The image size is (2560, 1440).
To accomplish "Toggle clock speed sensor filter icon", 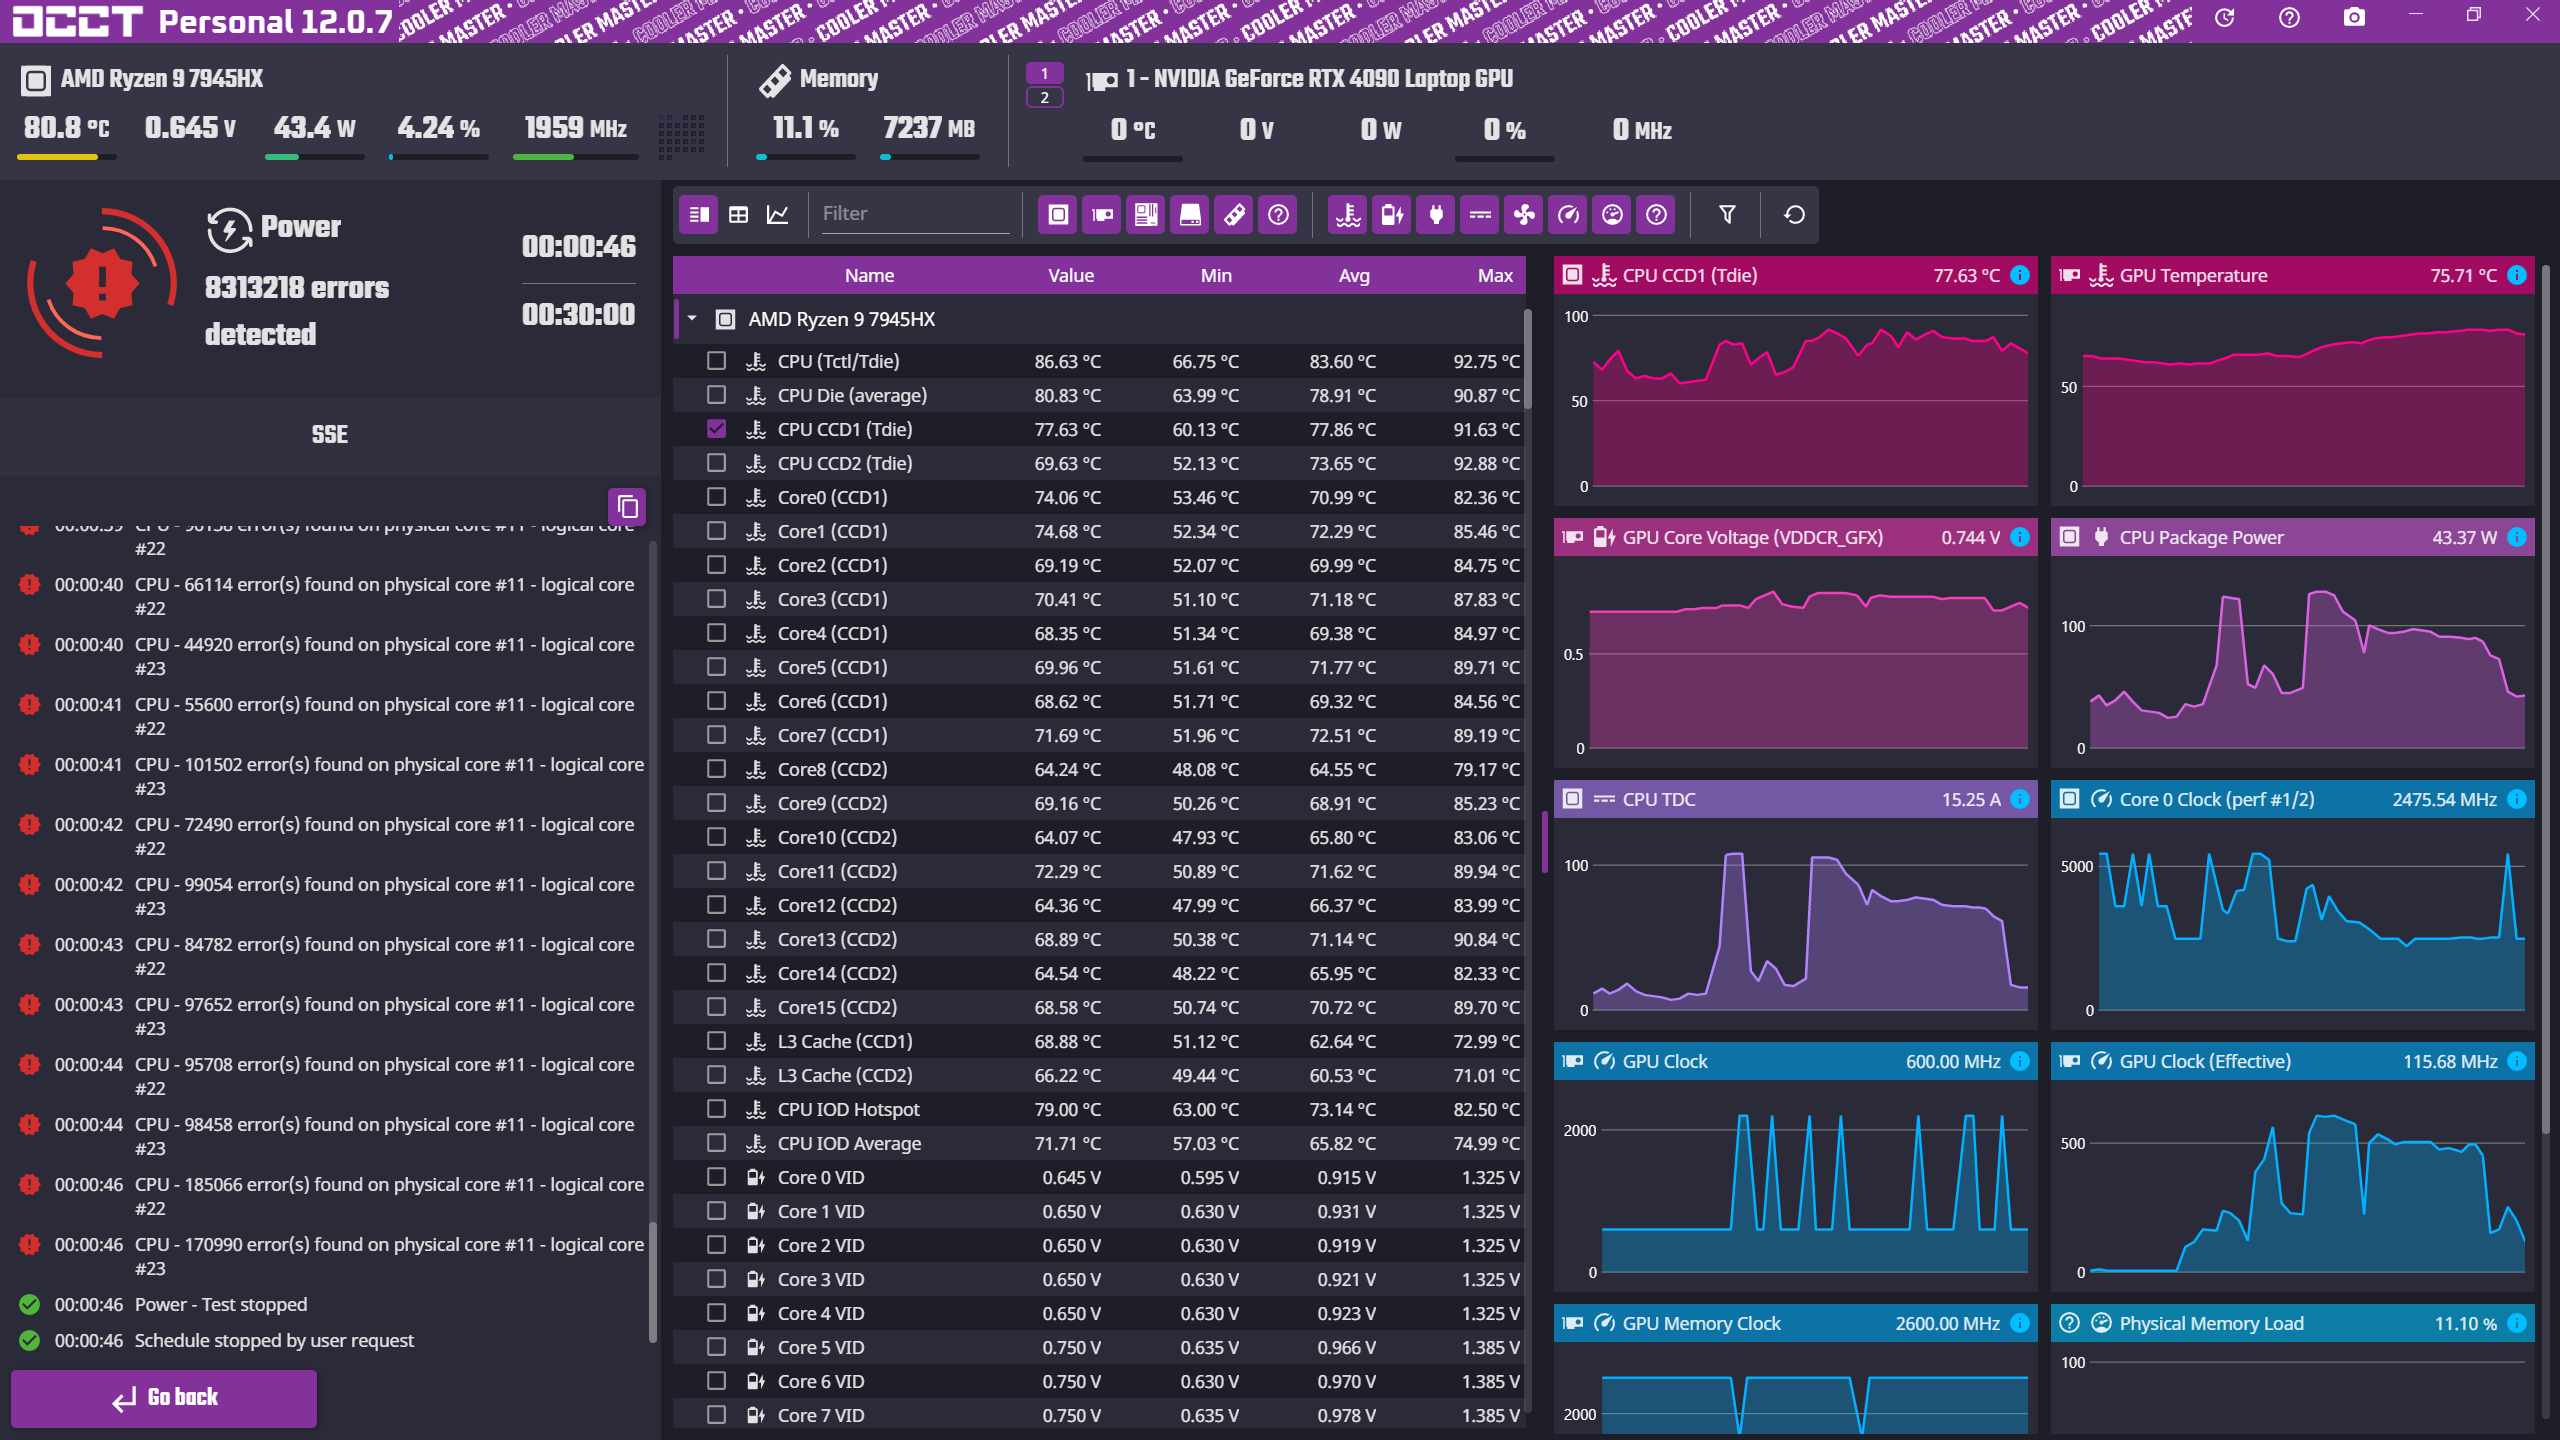I will (x=1568, y=214).
